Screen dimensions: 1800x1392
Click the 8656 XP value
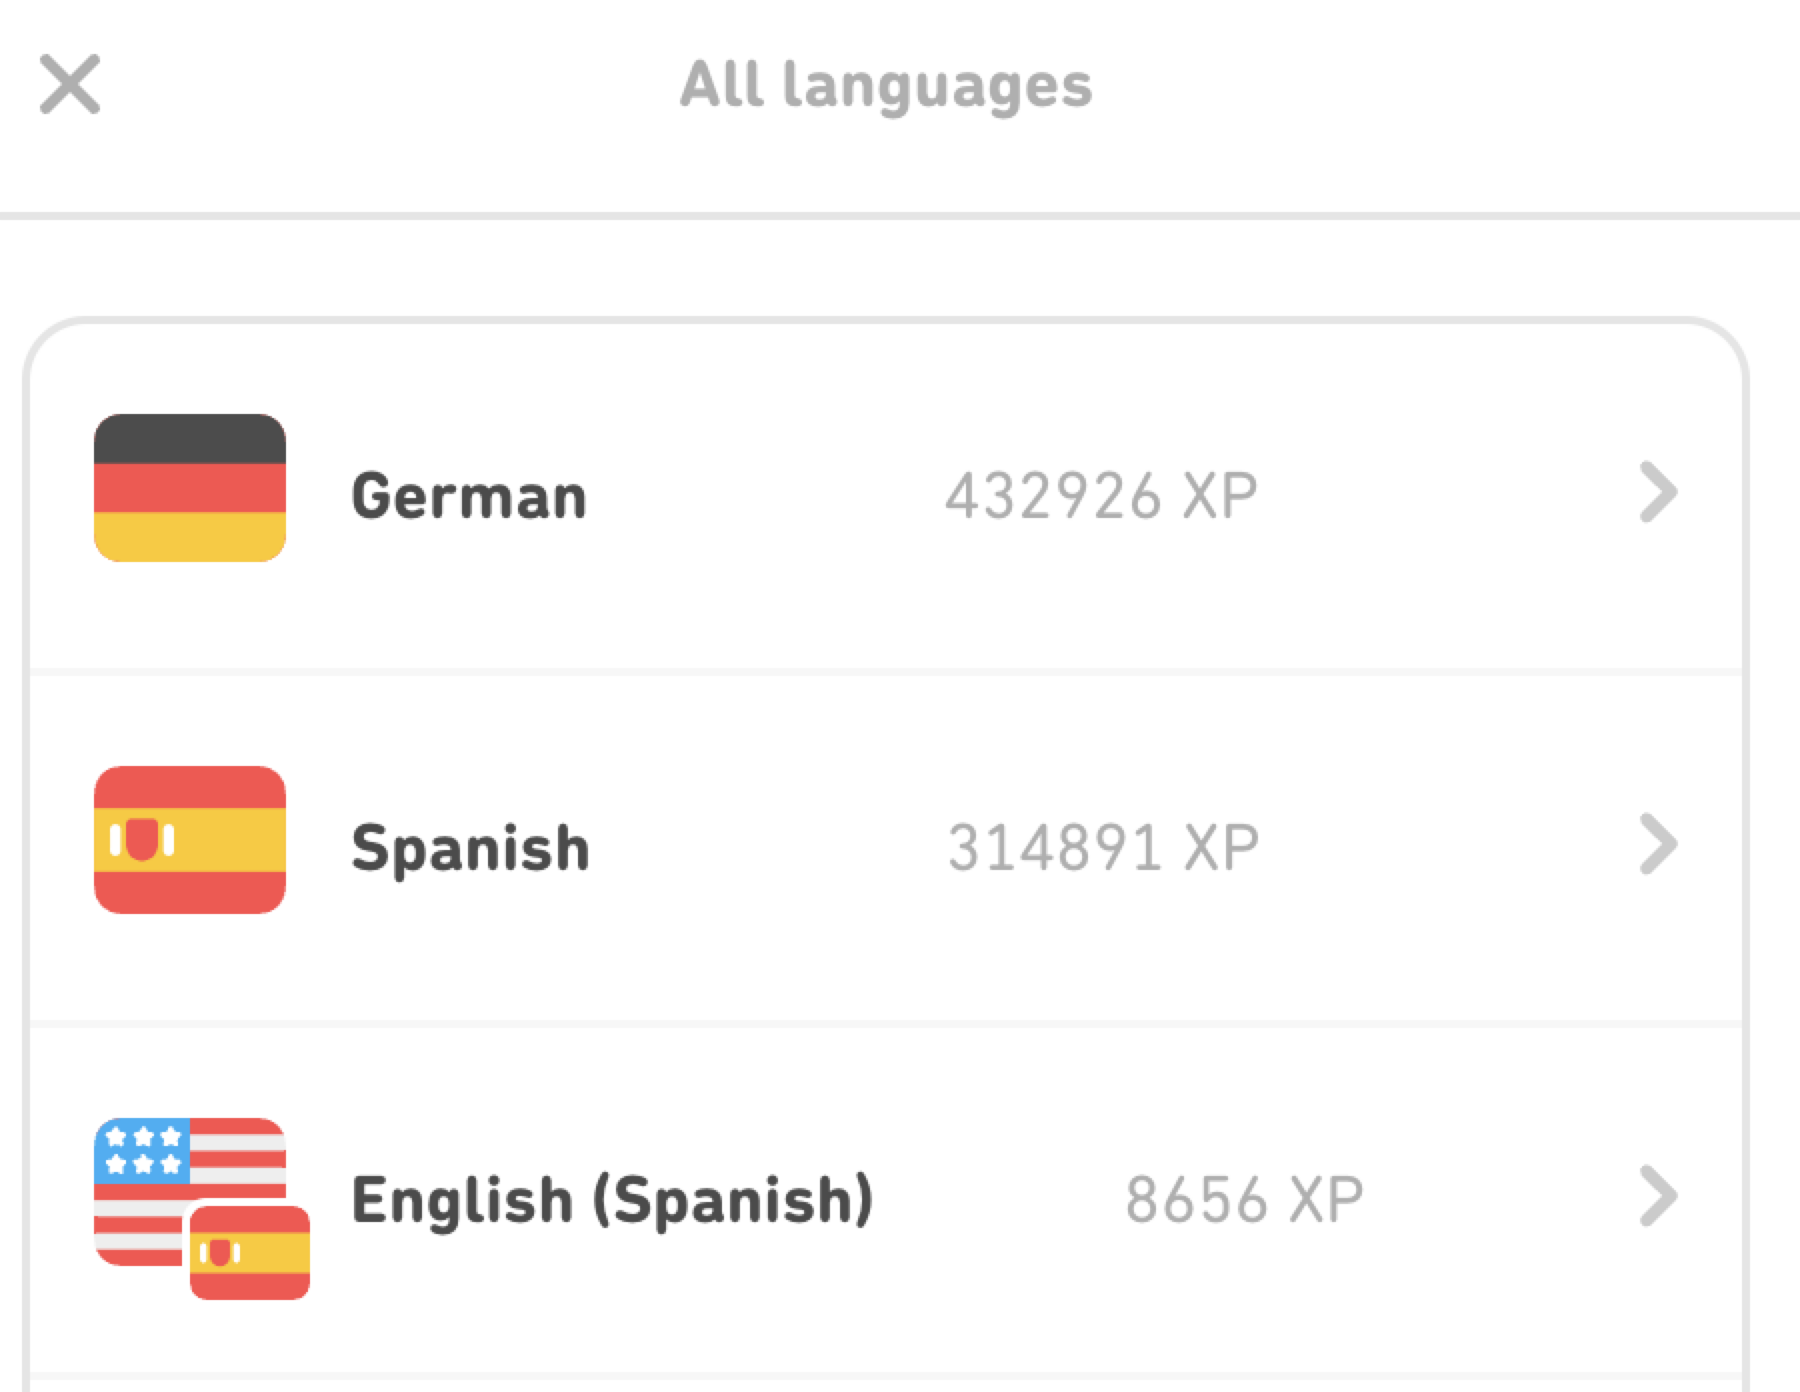pos(1243,1199)
